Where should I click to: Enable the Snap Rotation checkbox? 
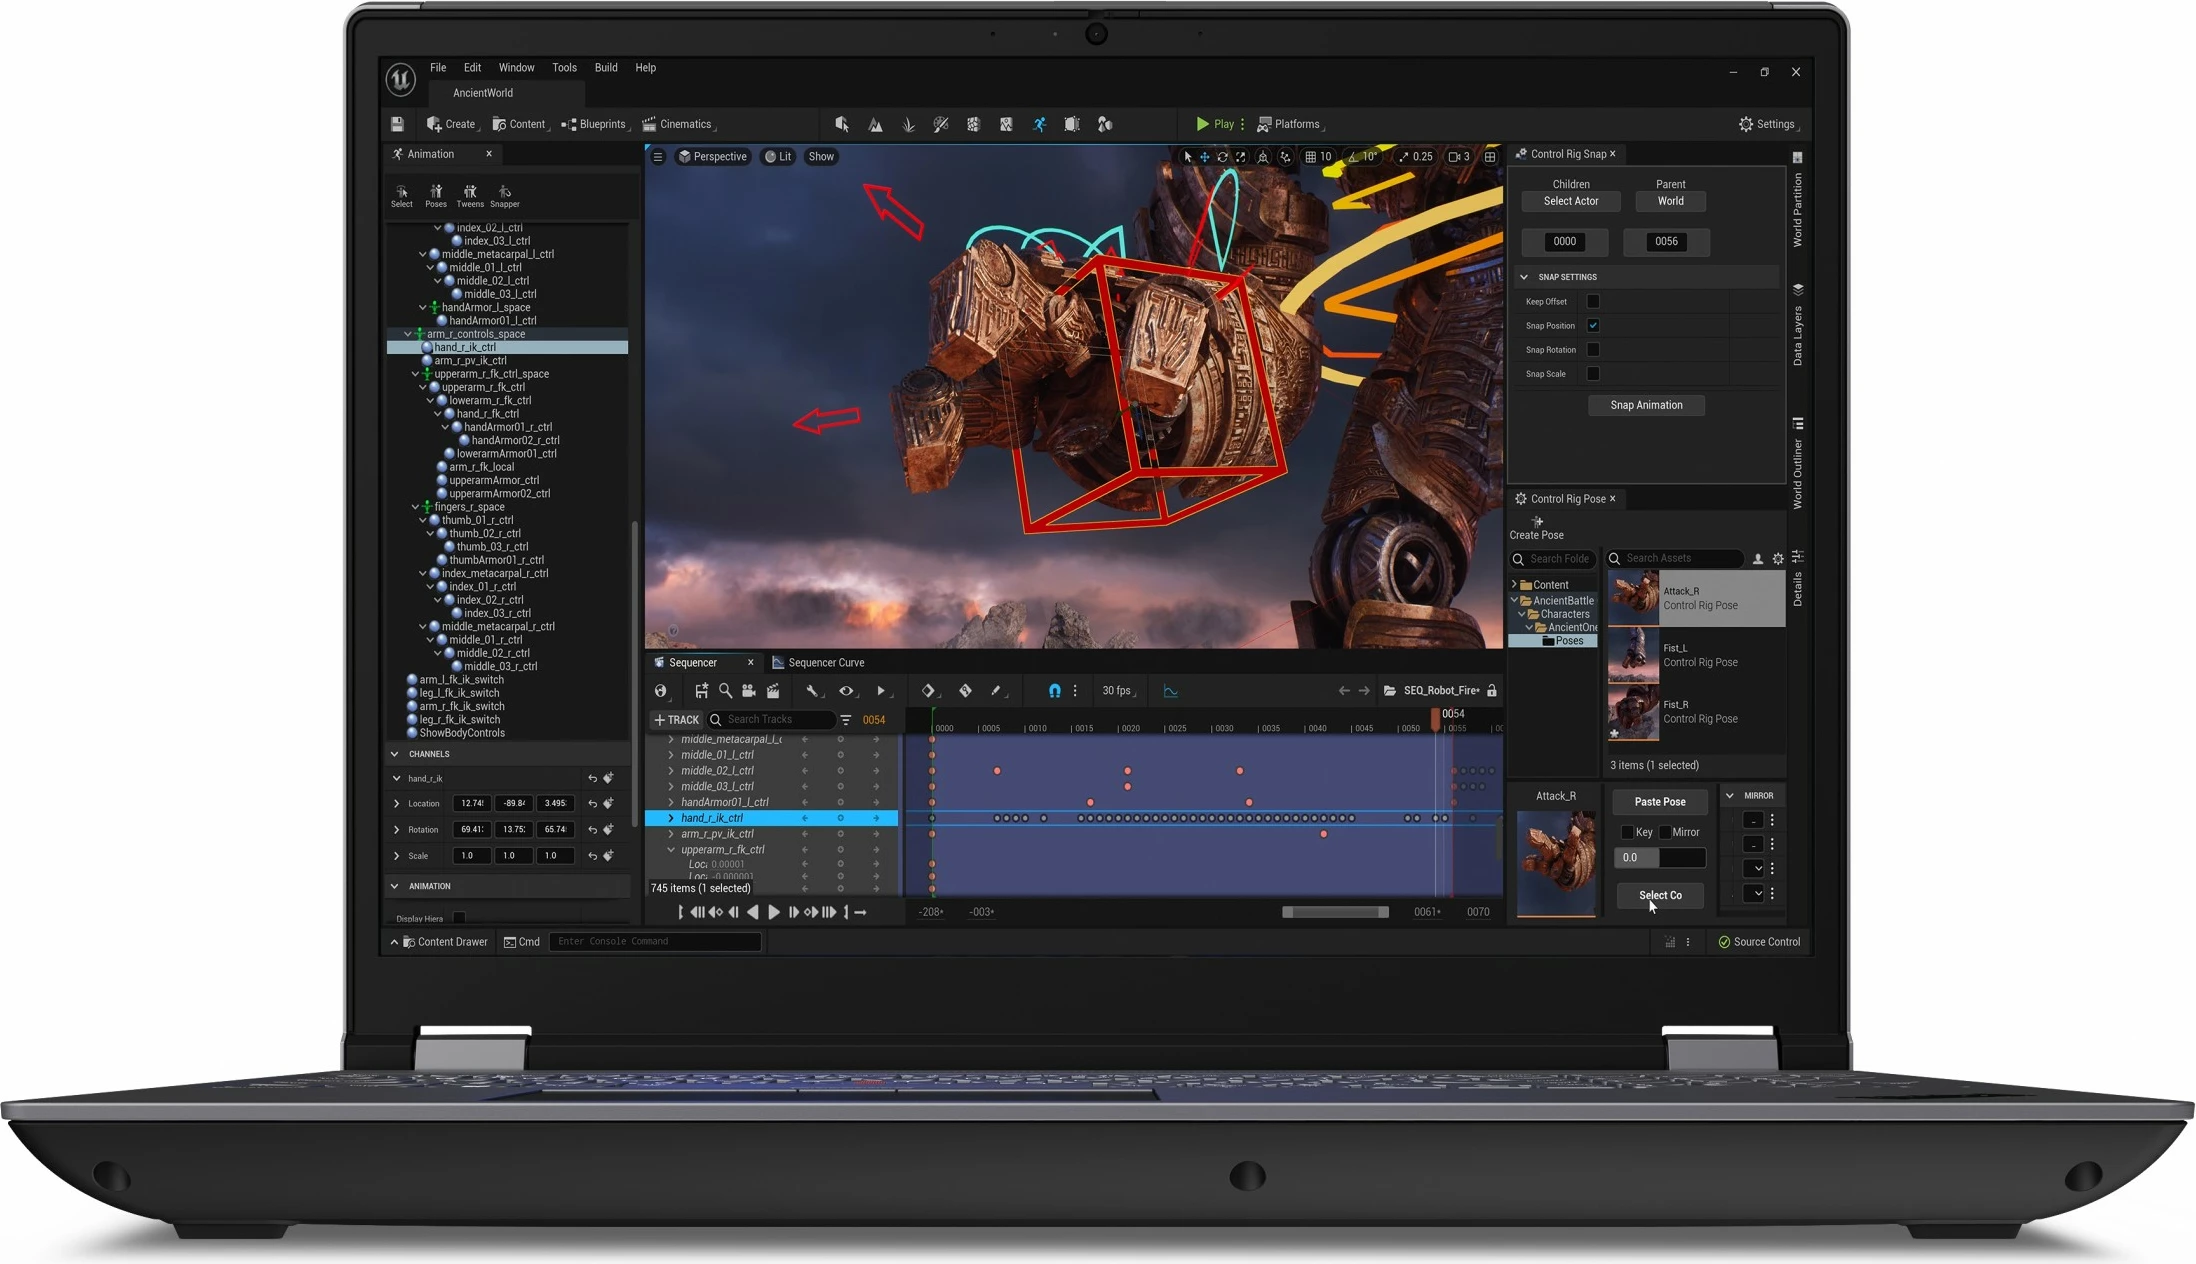[x=1594, y=349]
